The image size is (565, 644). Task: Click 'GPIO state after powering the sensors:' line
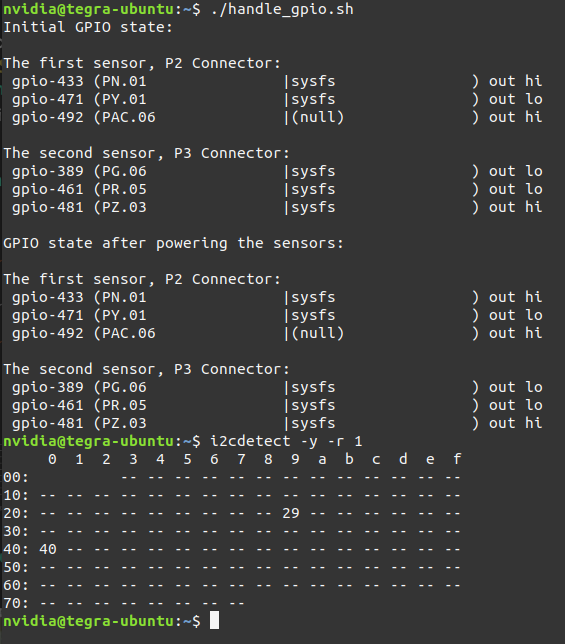coord(173,243)
